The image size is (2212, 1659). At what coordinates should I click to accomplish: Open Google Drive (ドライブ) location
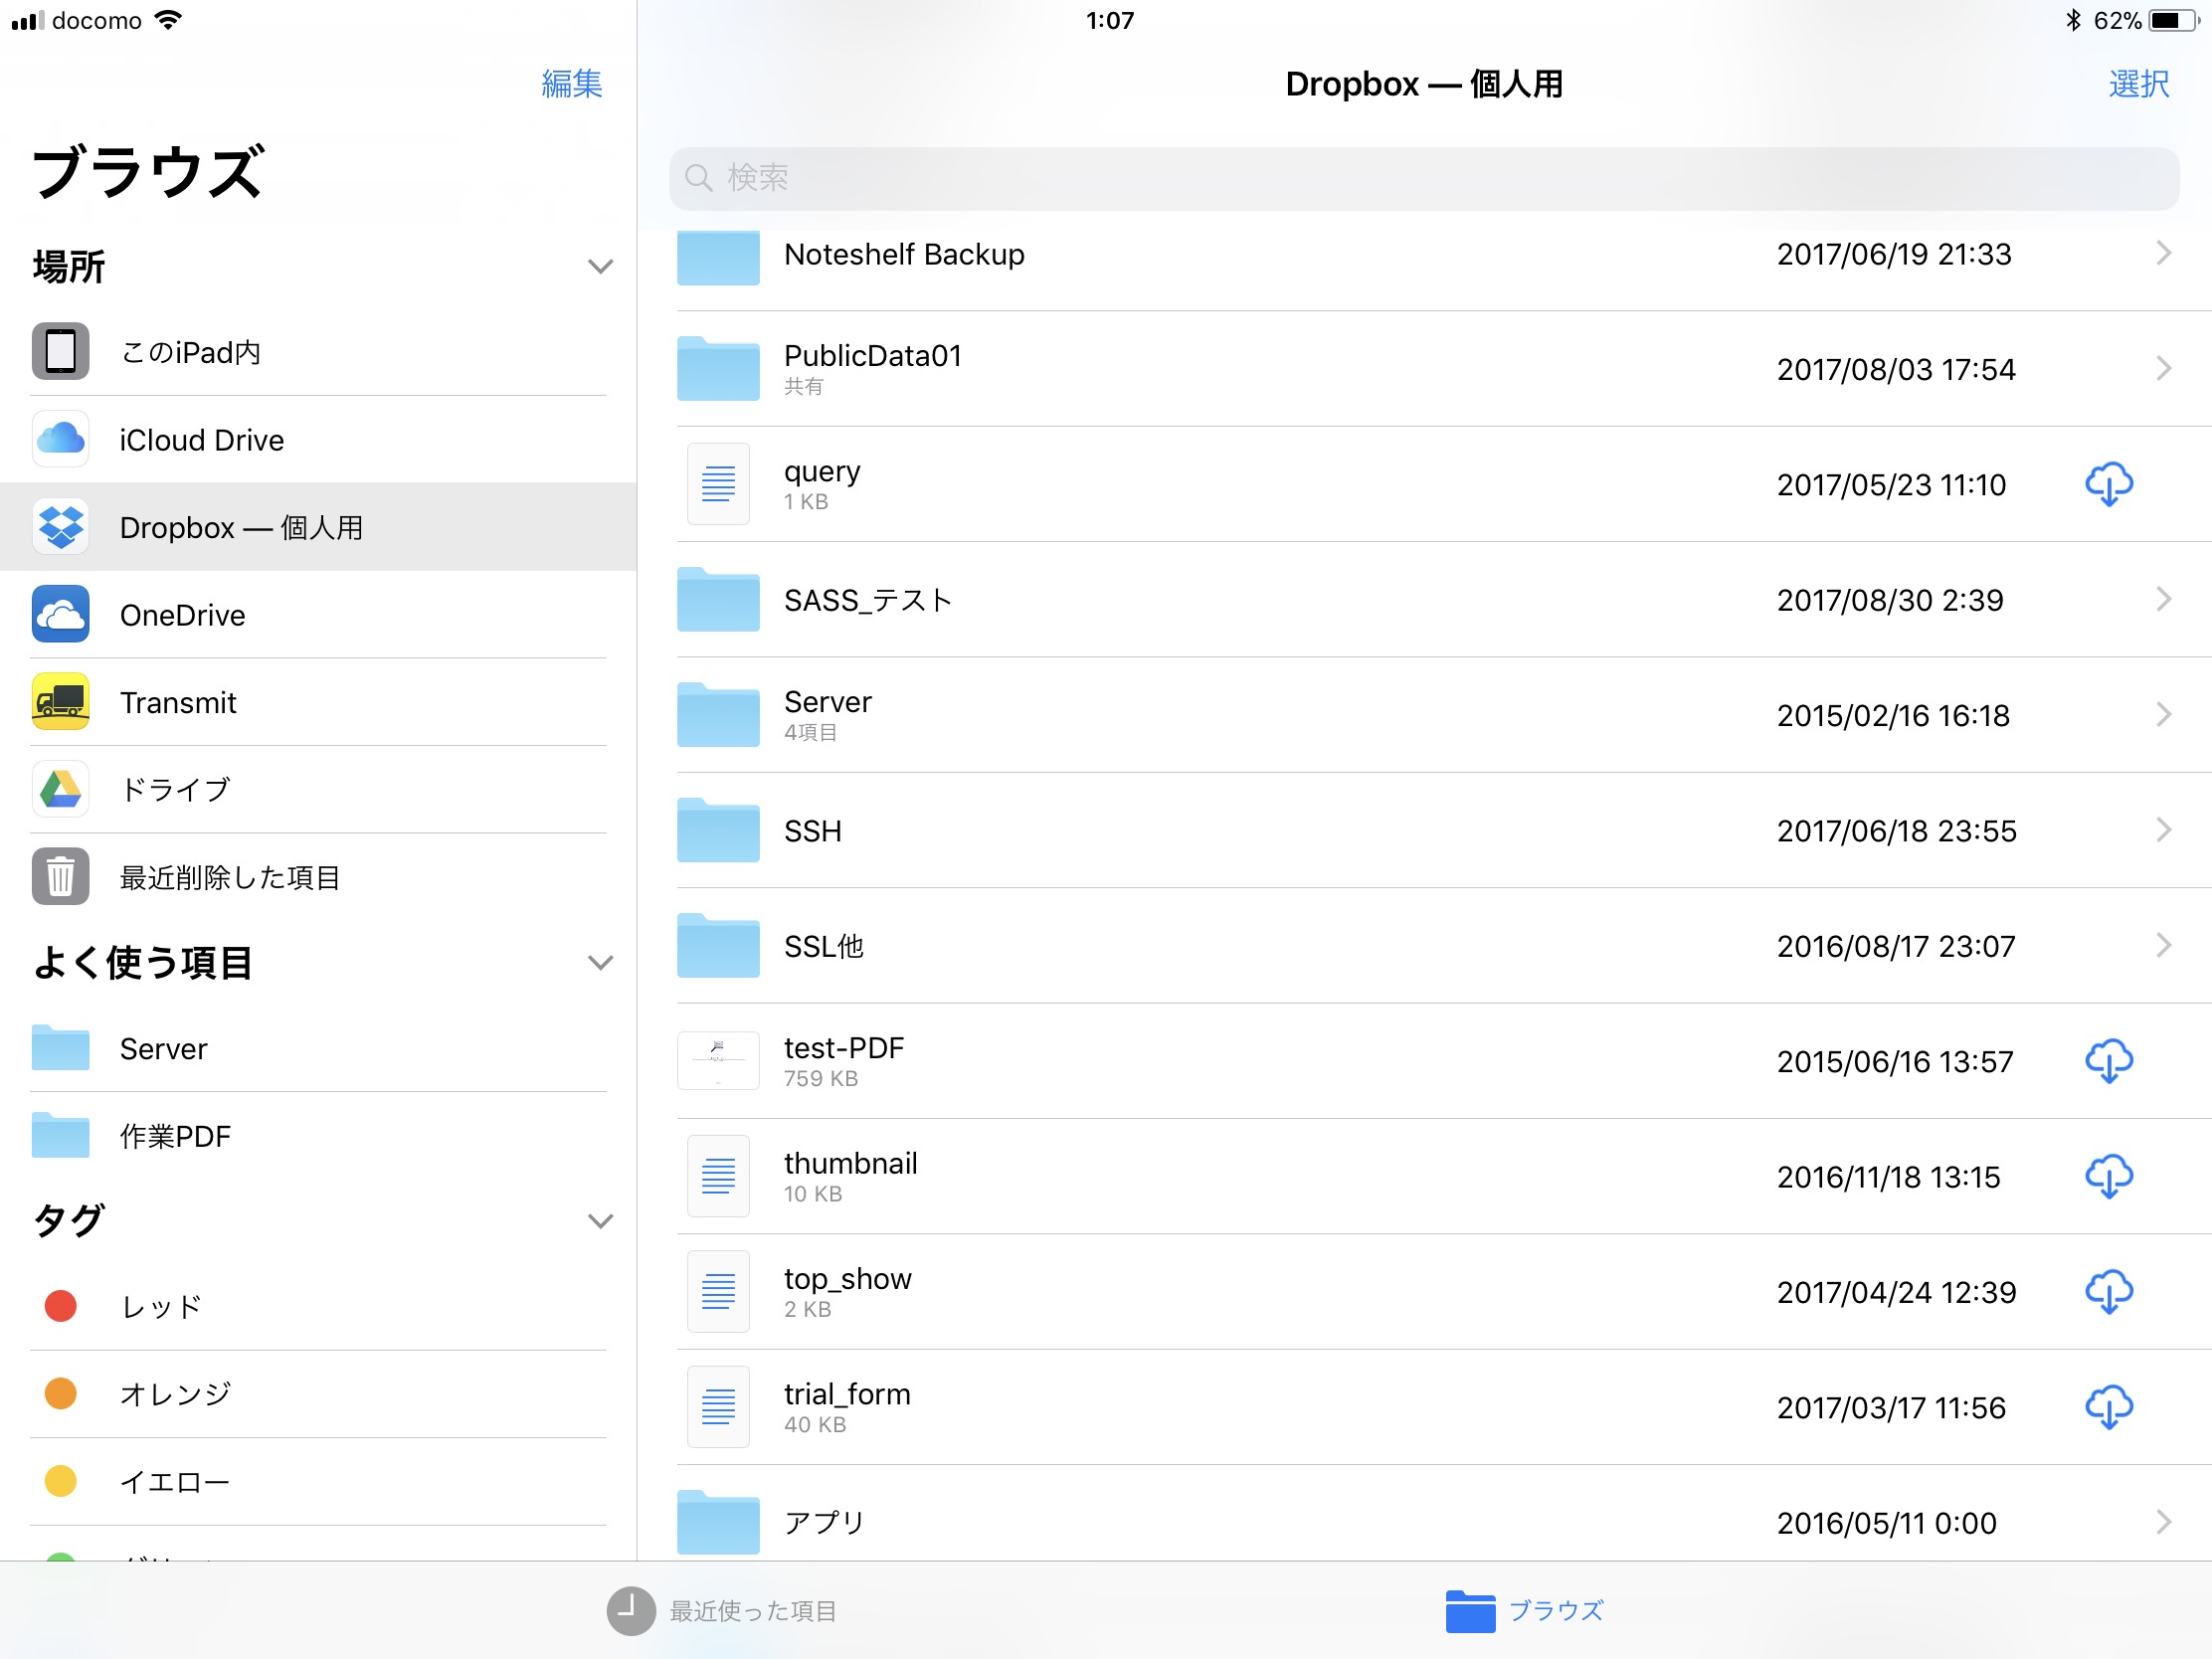point(175,790)
